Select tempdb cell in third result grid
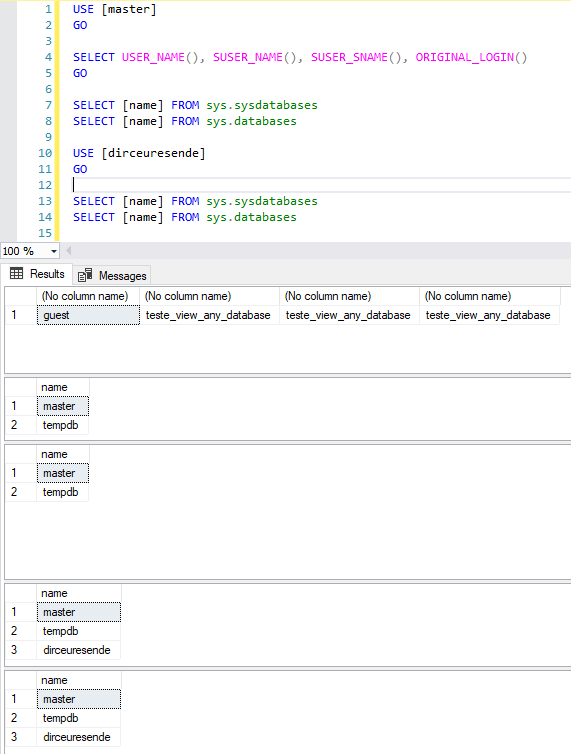The image size is (571, 754). [x=63, y=492]
